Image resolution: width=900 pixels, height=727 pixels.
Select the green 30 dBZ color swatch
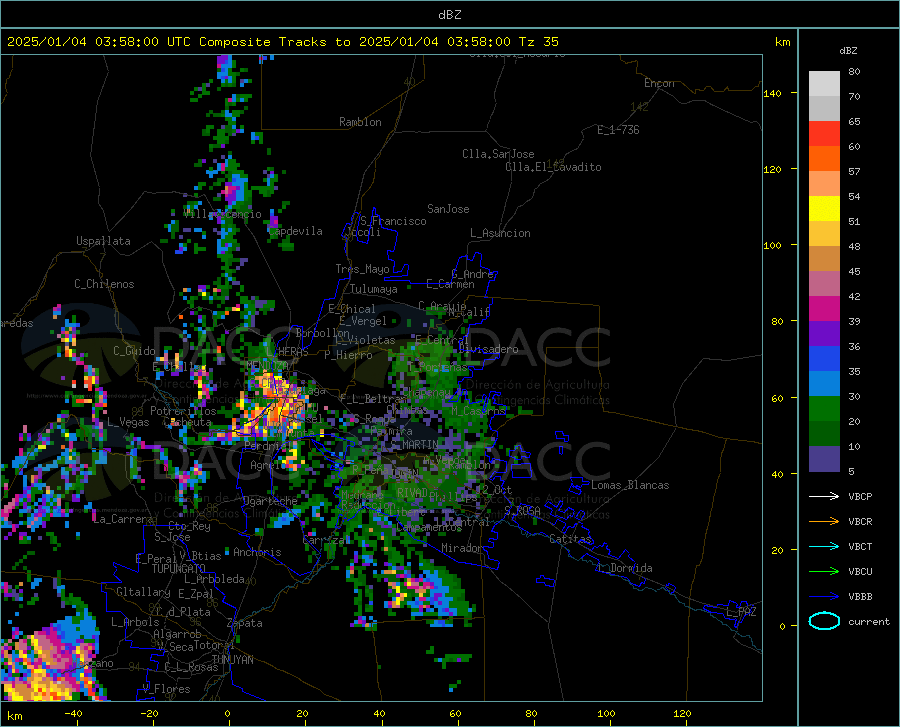click(824, 409)
